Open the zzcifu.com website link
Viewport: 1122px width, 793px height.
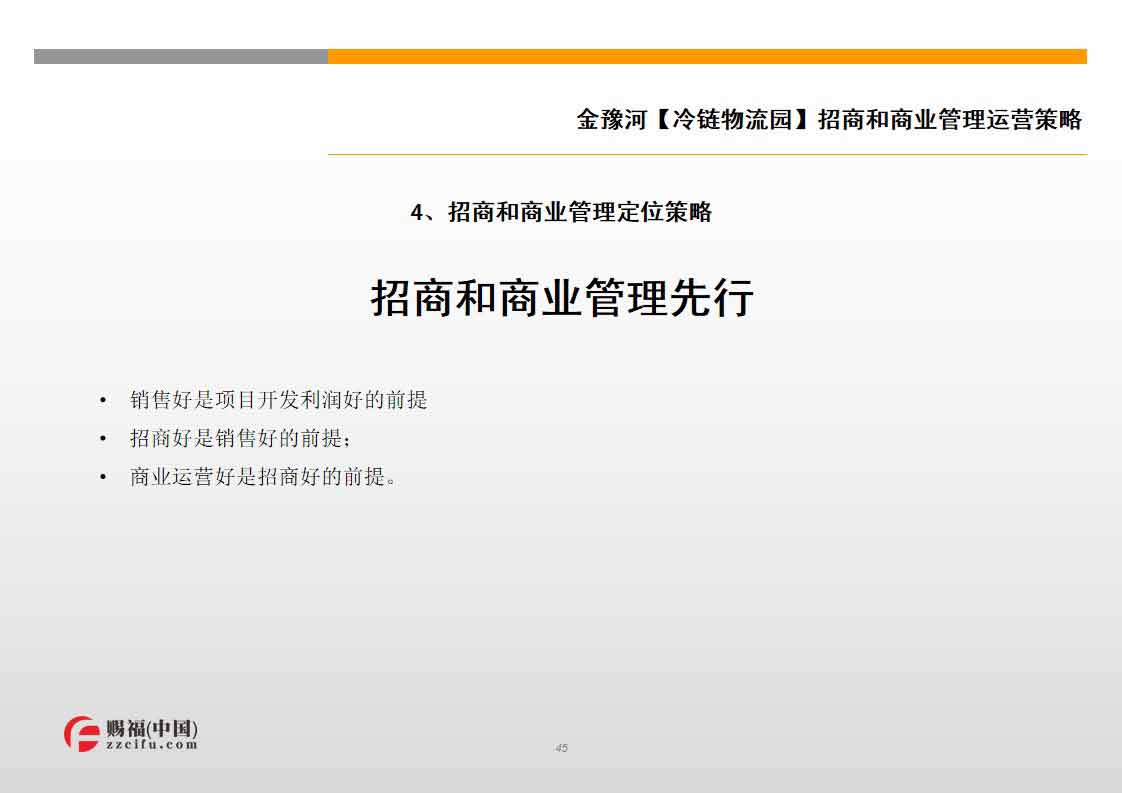click(151, 745)
